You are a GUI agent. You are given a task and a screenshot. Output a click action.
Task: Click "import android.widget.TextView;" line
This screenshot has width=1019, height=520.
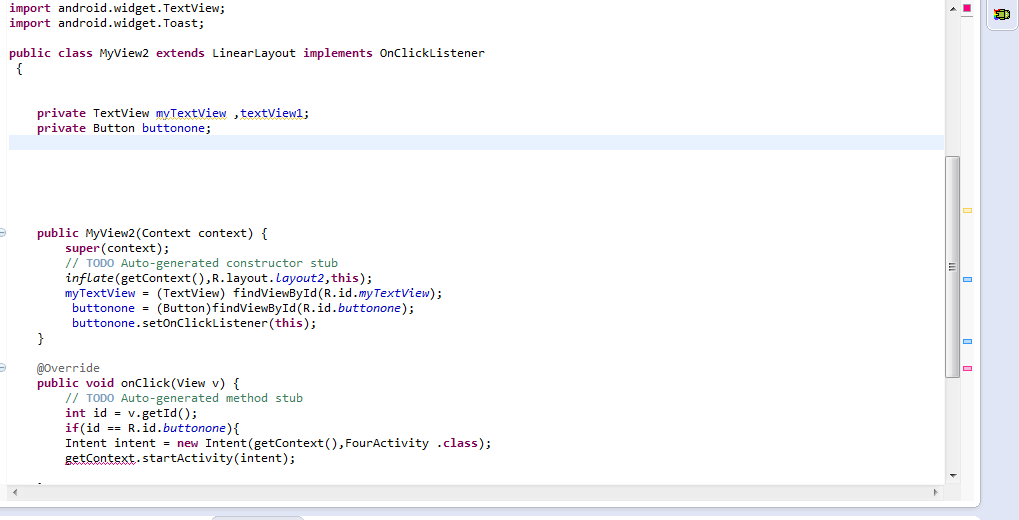click(117, 8)
